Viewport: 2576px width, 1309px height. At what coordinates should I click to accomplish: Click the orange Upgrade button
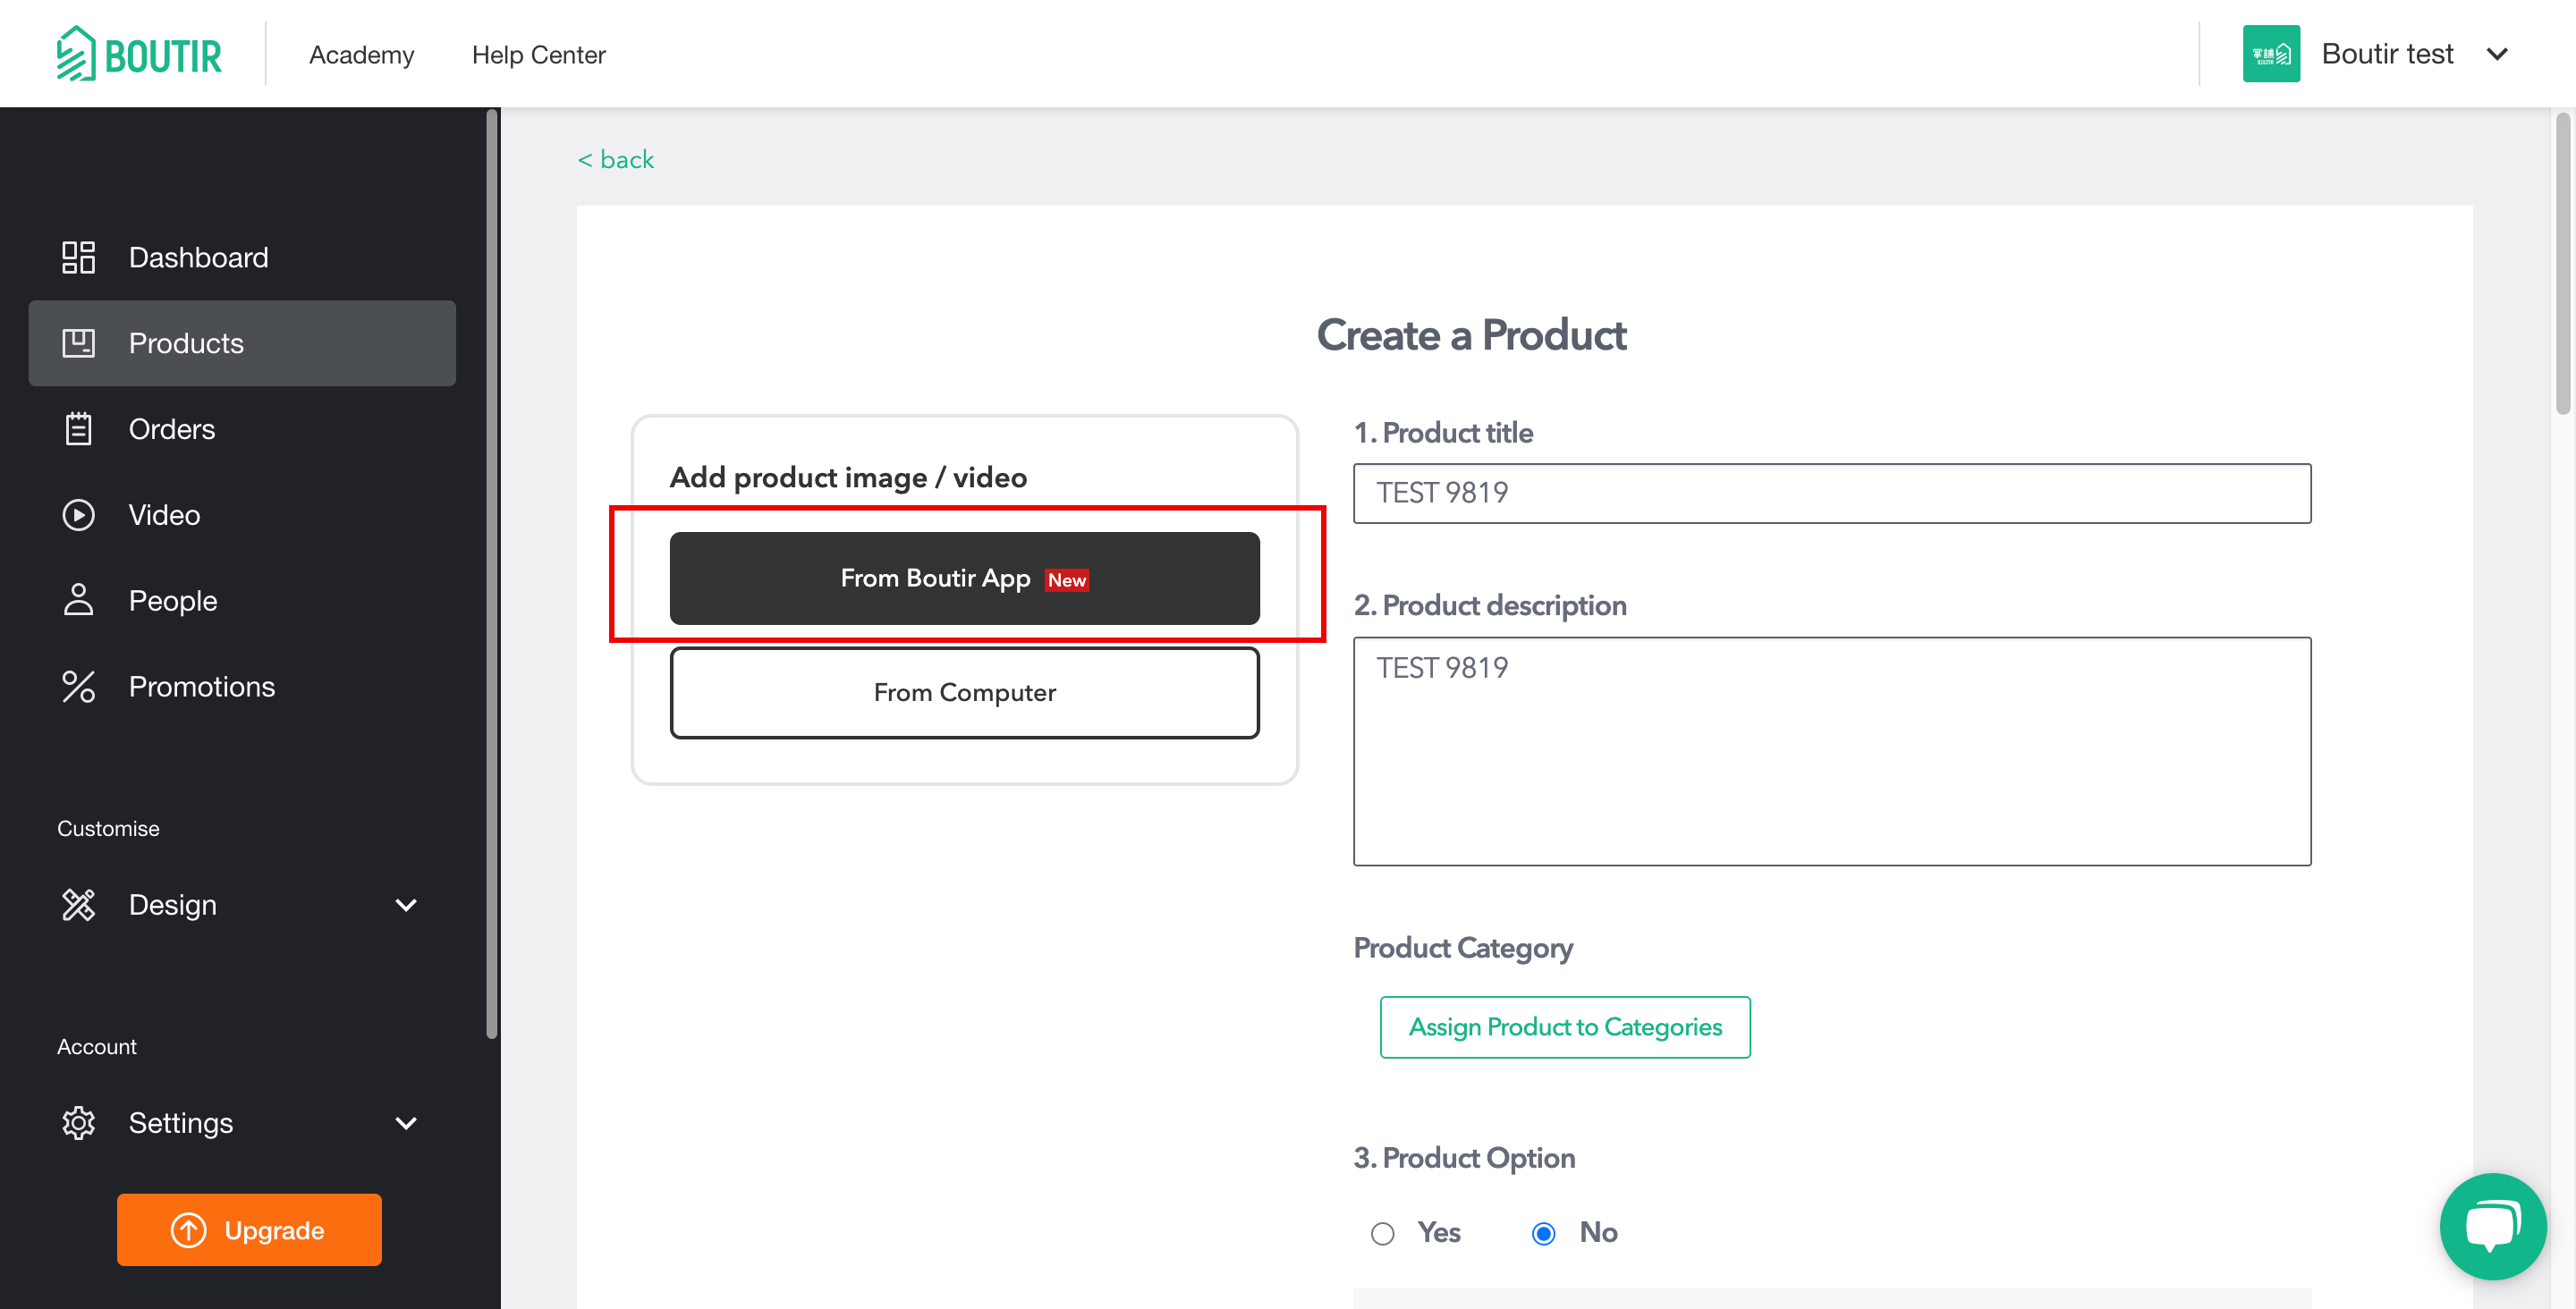pyautogui.click(x=249, y=1230)
